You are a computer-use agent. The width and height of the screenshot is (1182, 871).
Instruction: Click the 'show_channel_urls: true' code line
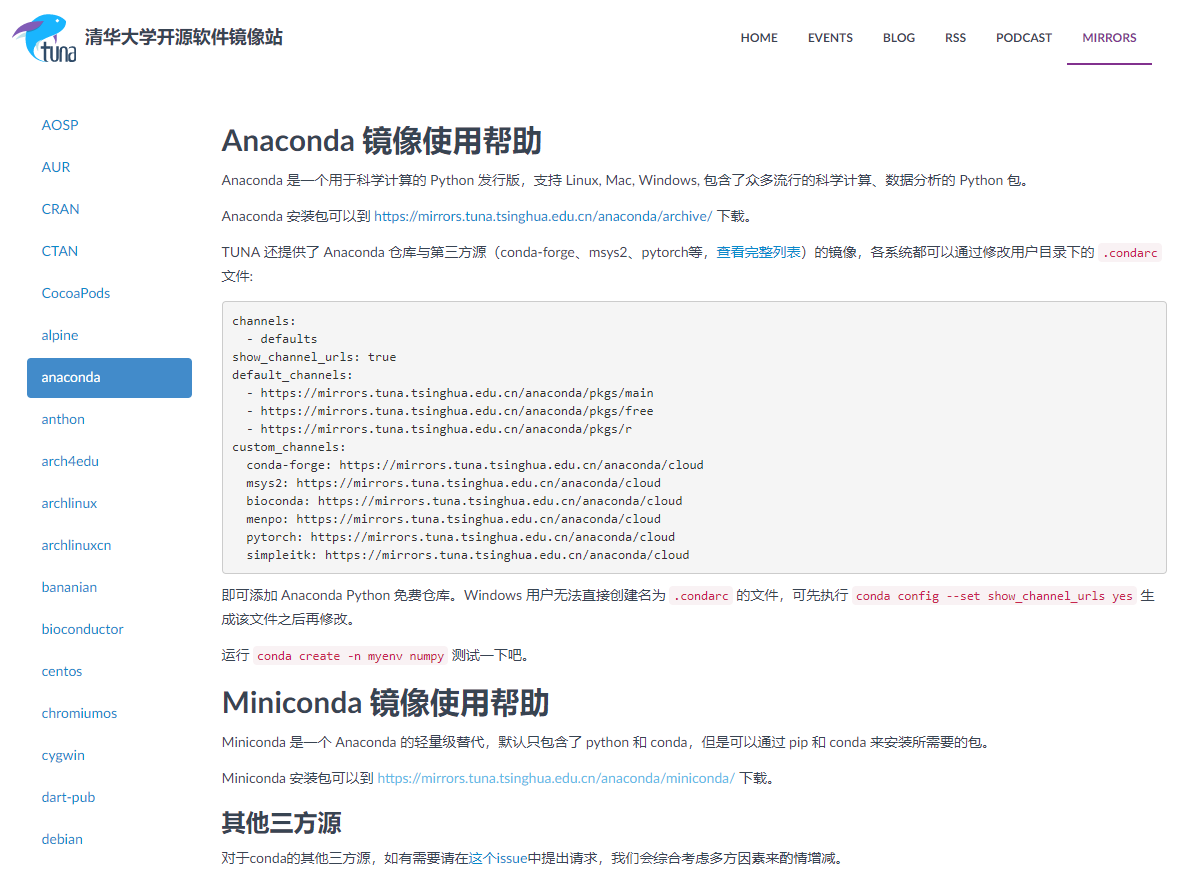click(314, 357)
